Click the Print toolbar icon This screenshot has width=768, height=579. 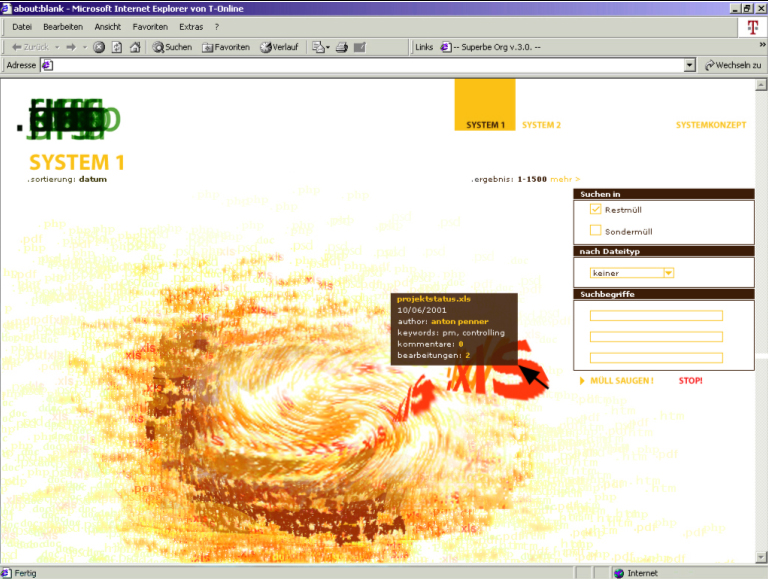pyautogui.click(x=341, y=47)
